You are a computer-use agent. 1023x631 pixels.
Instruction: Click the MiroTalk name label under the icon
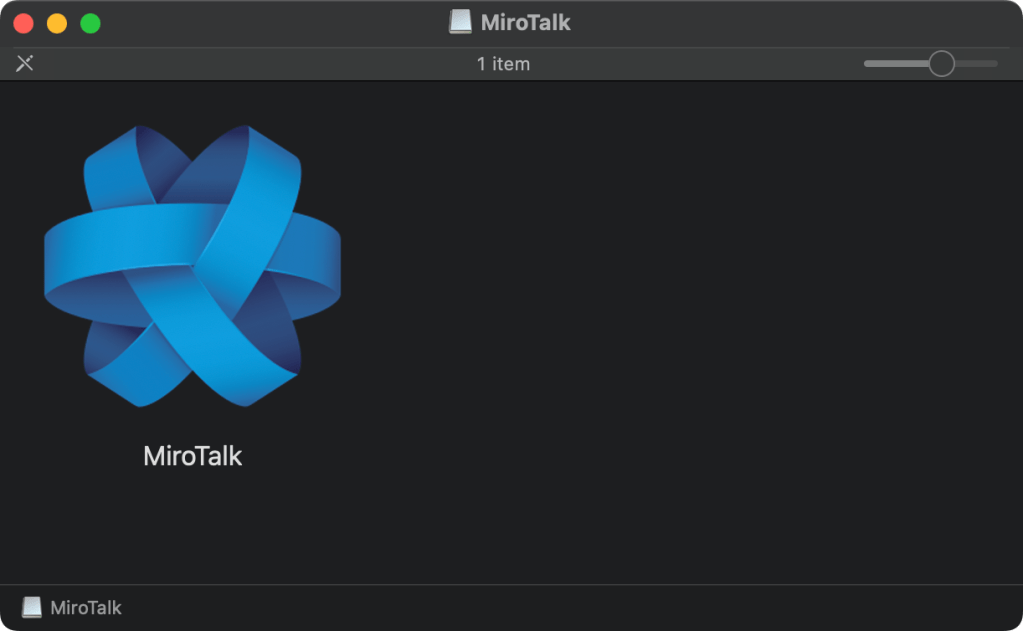(192, 456)
